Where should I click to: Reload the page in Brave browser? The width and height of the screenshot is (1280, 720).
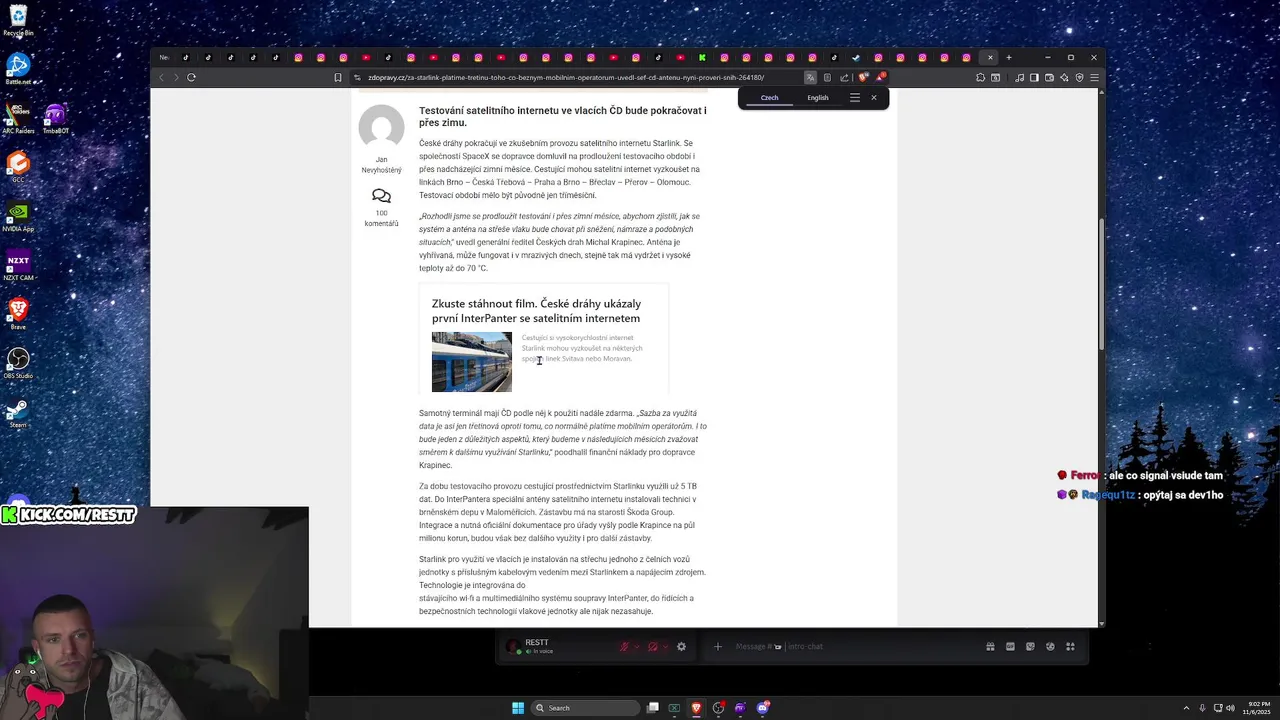click(191, 77)
